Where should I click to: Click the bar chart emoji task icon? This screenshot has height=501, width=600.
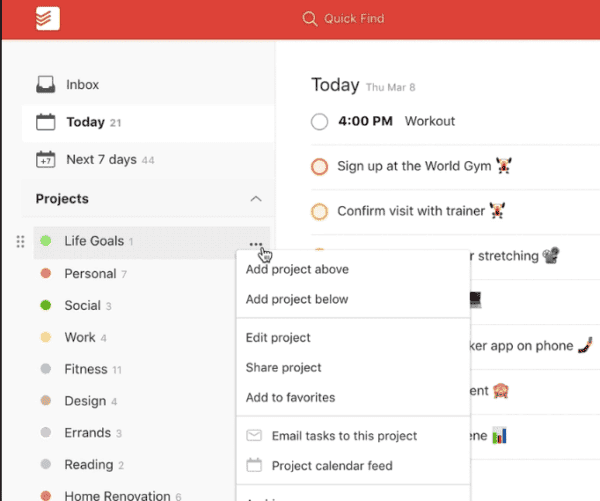499,436
